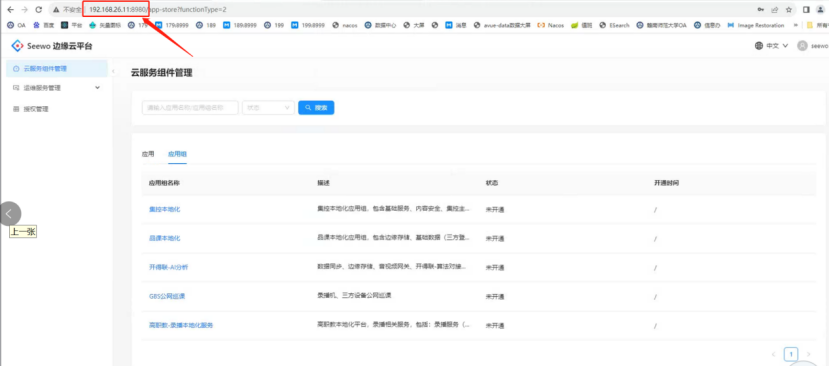This screenshot has height=366, width=829.
Task: Open the browser side panel icon
Action: 806,10
